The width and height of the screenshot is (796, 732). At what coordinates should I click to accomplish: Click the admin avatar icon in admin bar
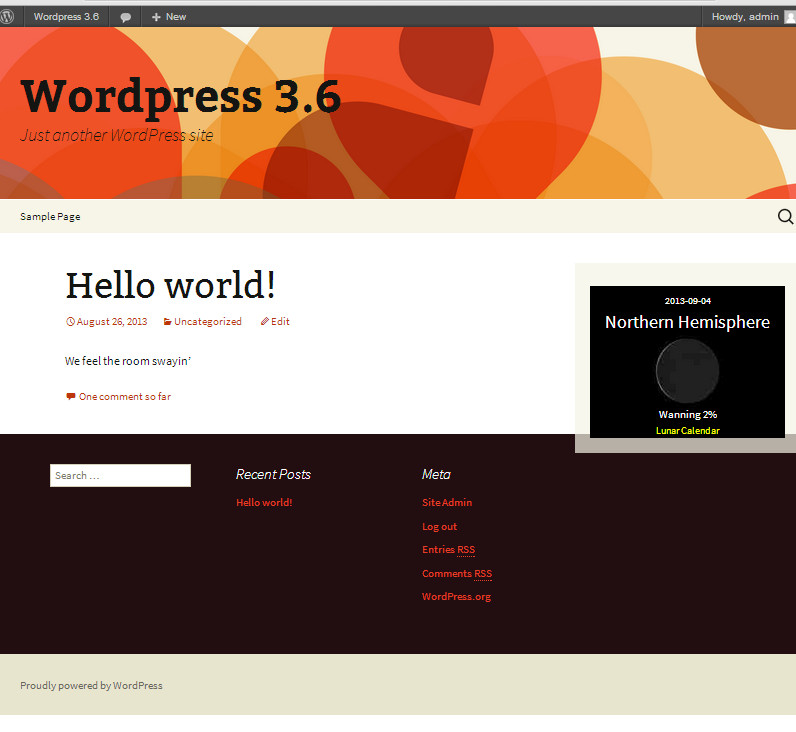tap(790, 17)
